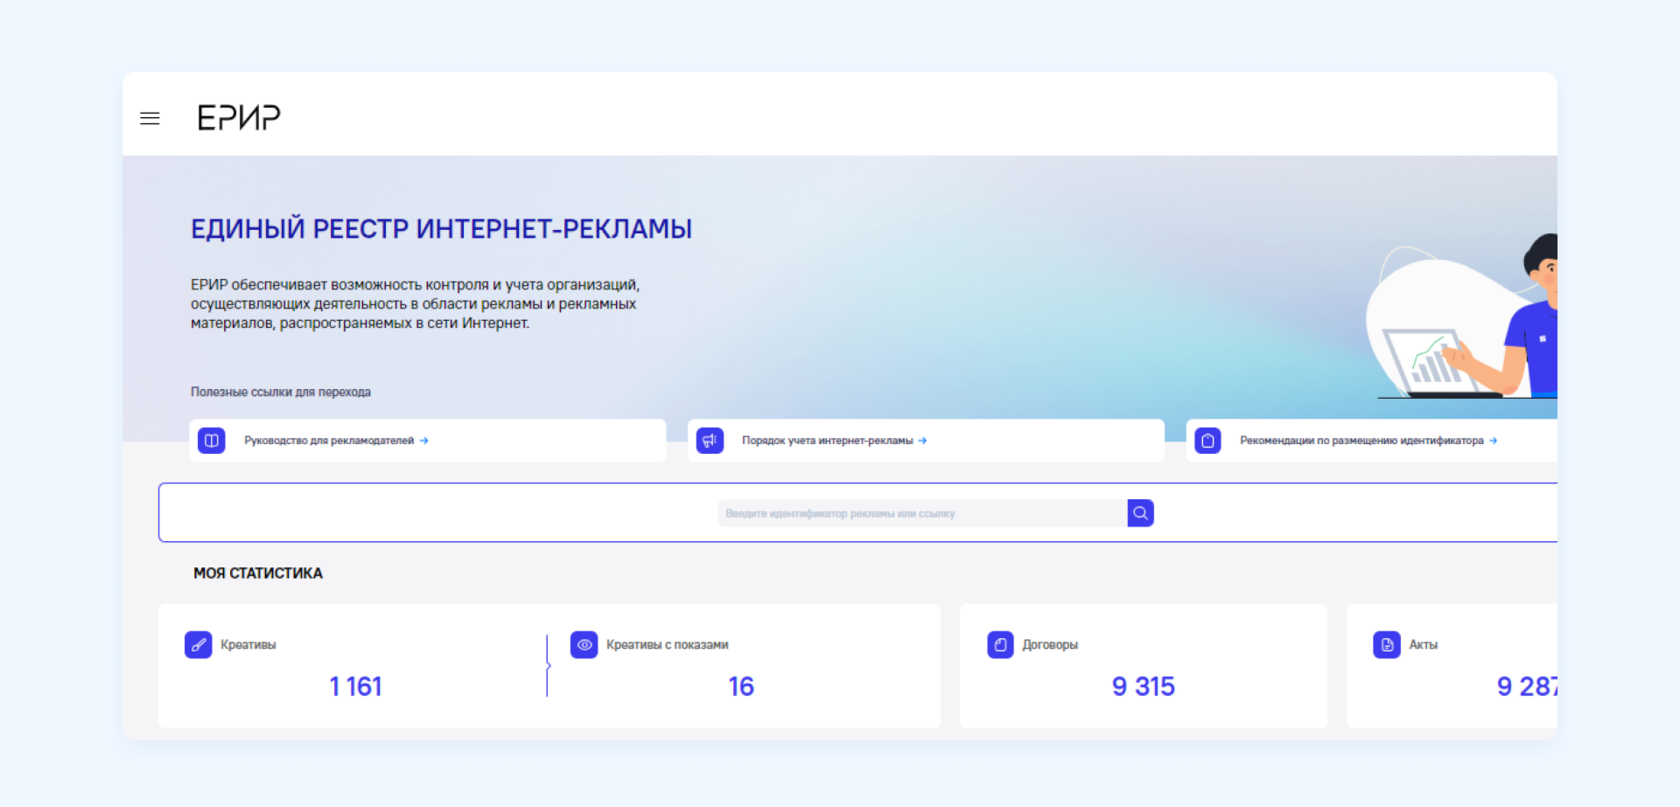The image size is (1680, 807).
Task: Open Порядок учета интернет-рекламы link
Action: (827, 440)
